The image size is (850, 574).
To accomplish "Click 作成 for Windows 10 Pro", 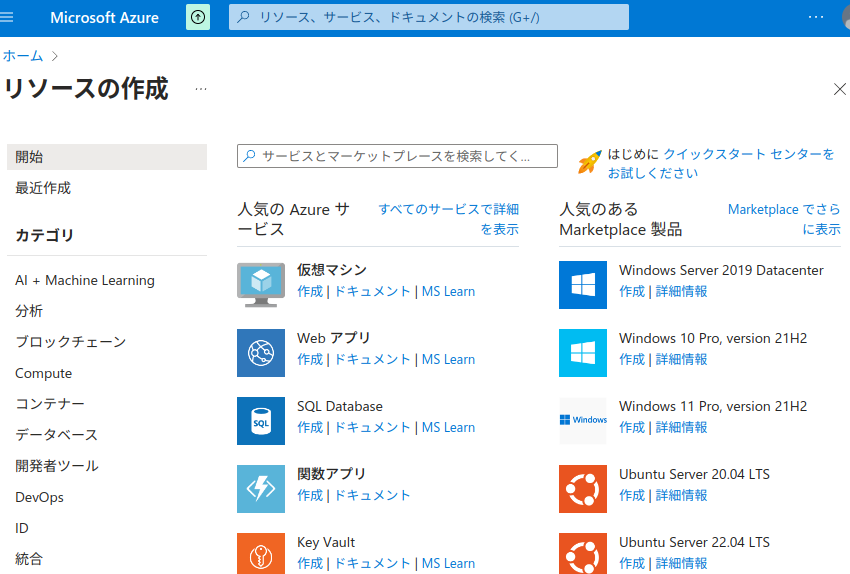I will (x=632, y=359).
